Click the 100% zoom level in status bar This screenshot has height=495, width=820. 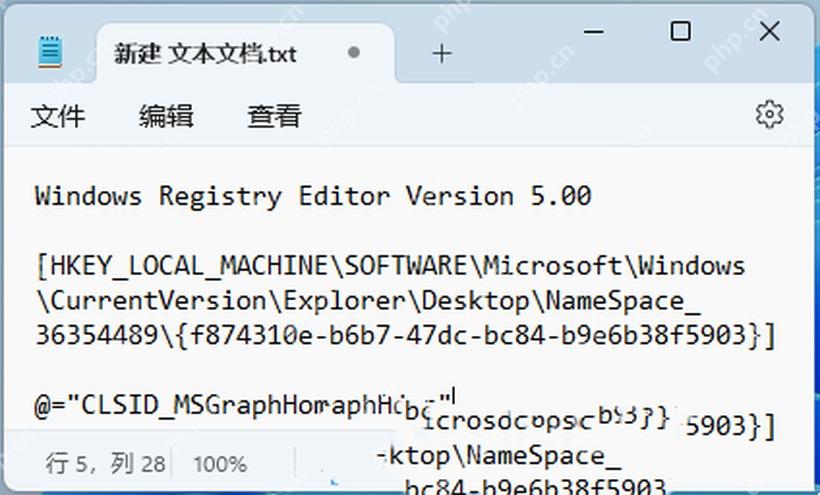(220, 464)
